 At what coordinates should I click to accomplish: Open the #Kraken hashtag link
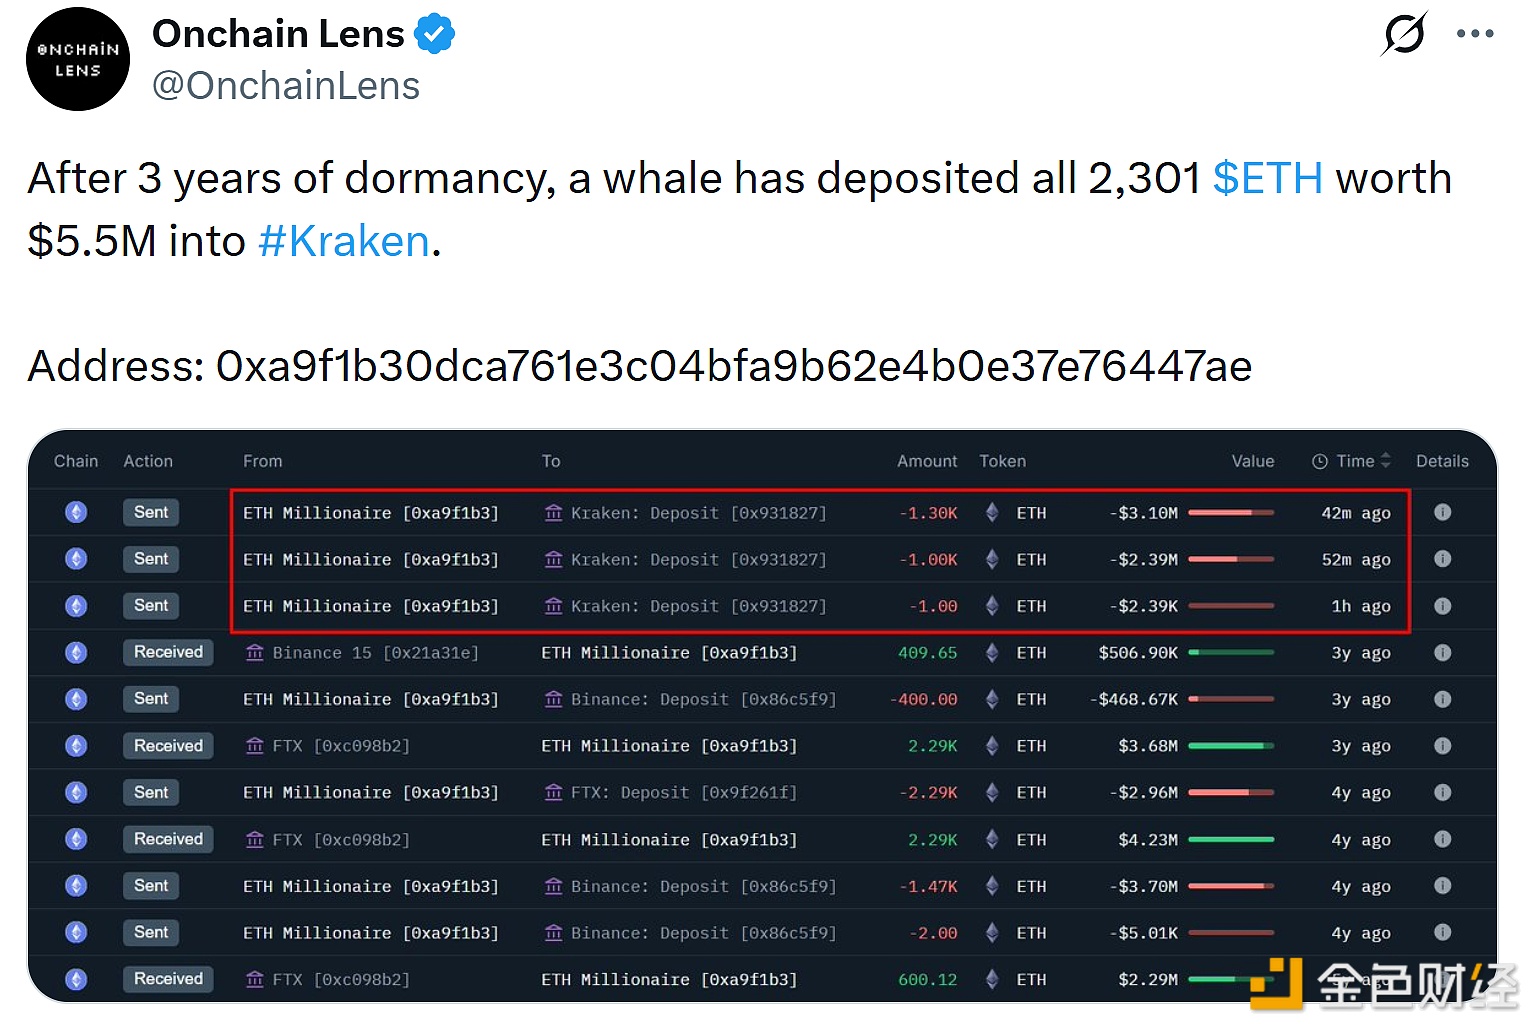click(x=344, y=242)
